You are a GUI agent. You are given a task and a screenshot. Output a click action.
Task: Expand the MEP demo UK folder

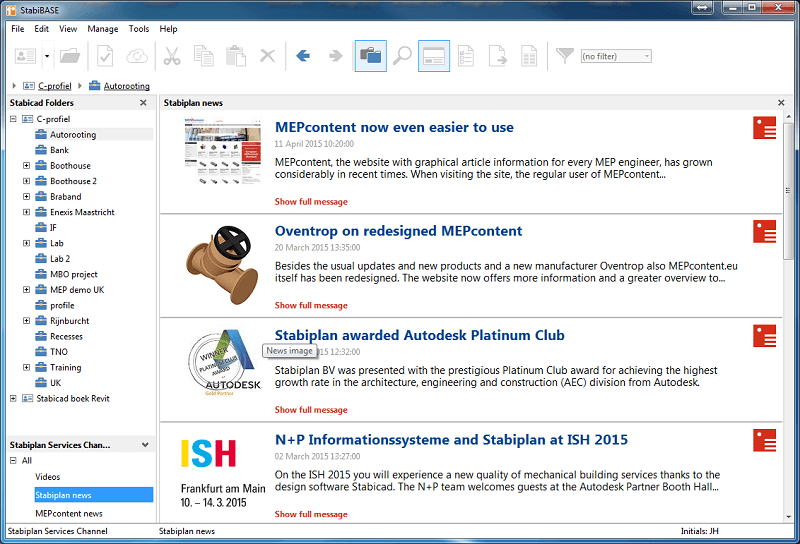27,289
